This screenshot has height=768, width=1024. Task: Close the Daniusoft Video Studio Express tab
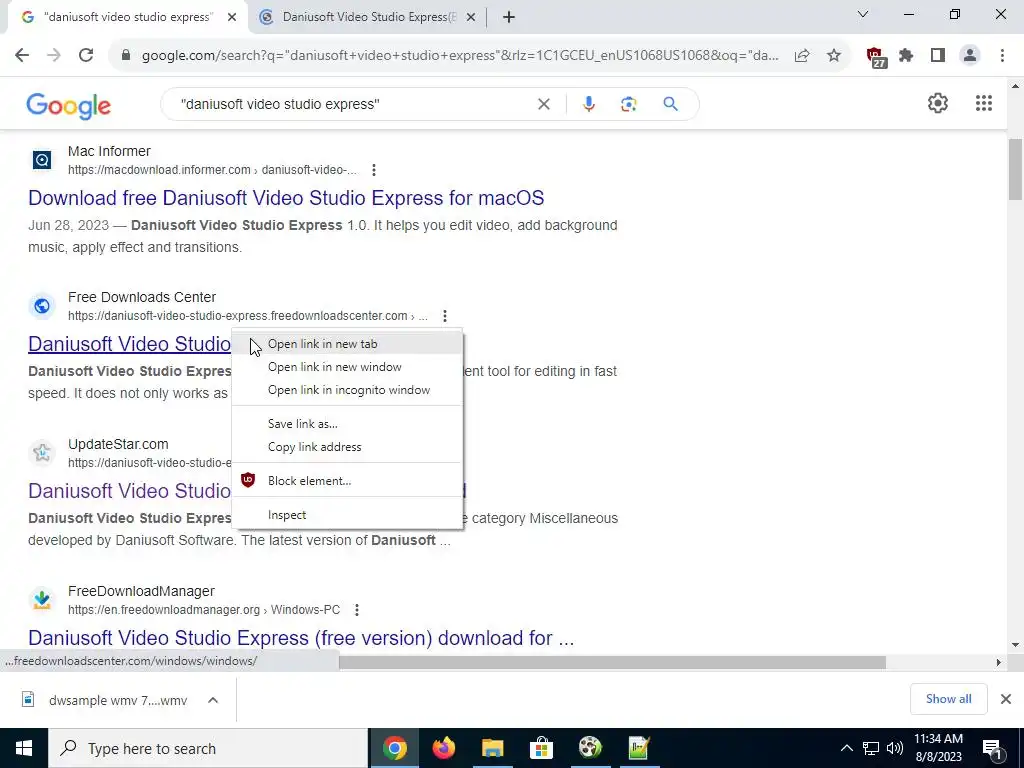point(471,17)
